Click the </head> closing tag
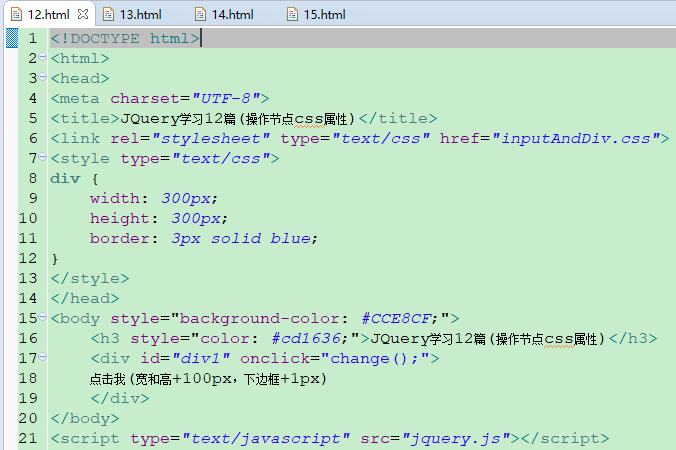The height and width of the screenshot is (450, 676). click(x=85, y=298)
